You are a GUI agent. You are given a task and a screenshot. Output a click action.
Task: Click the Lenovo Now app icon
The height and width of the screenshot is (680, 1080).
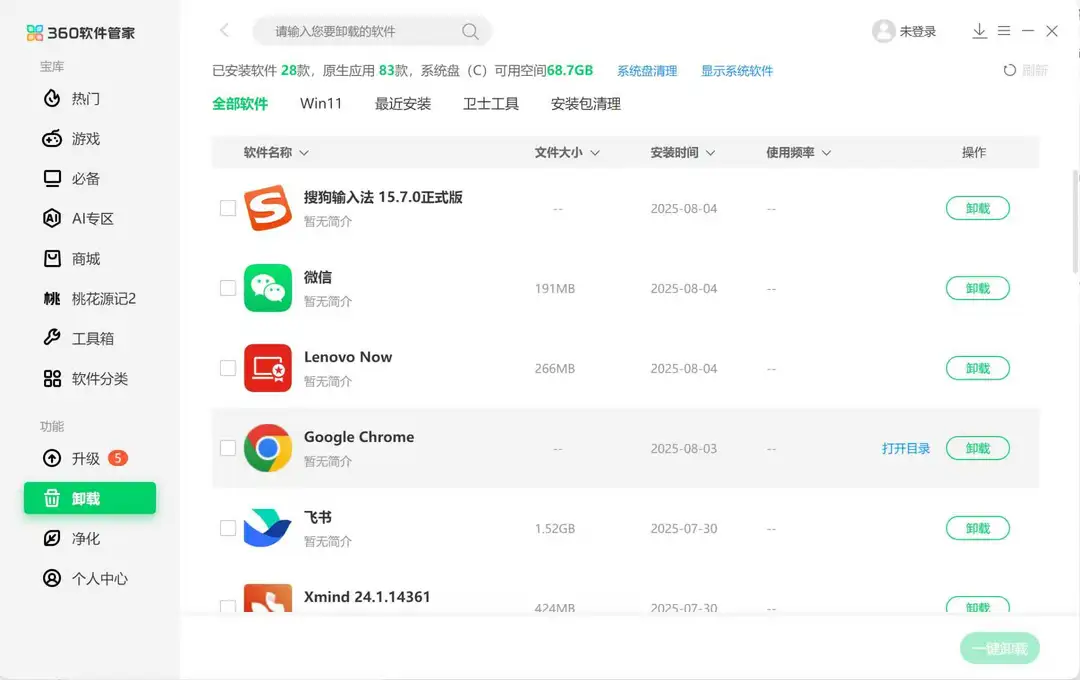[x=268, y=368]
